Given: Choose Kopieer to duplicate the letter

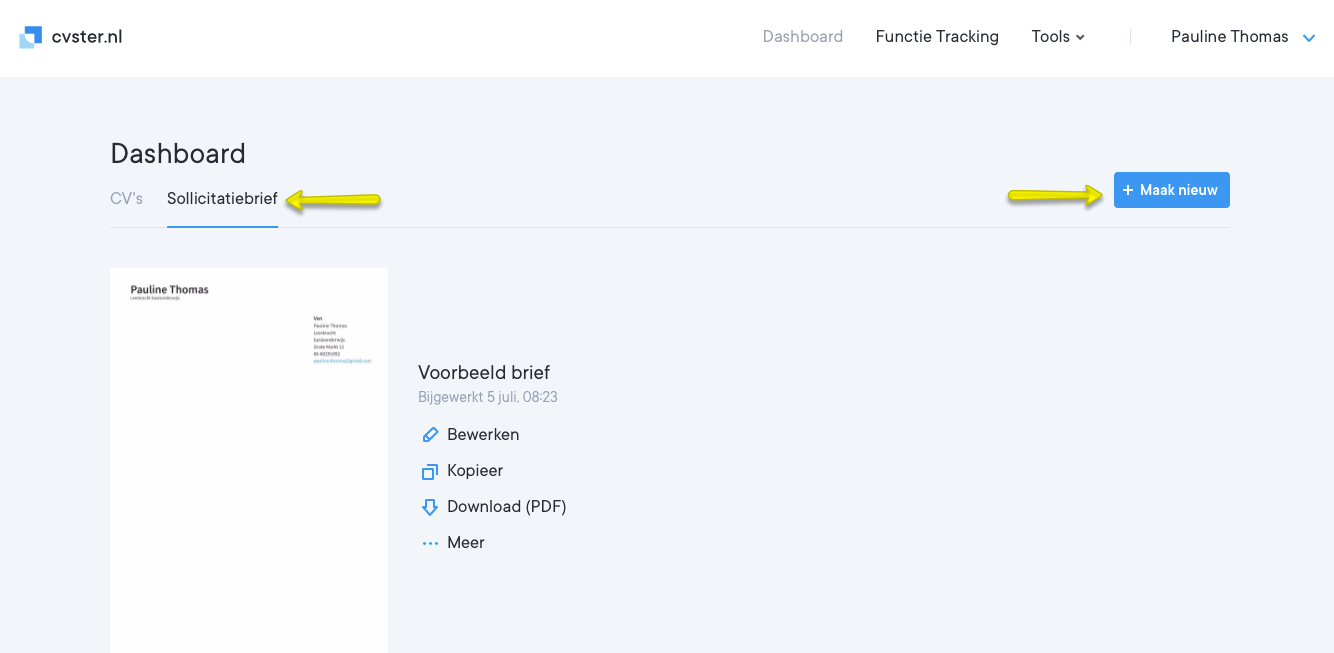Looking at the screenshot, I should point(475,471).
